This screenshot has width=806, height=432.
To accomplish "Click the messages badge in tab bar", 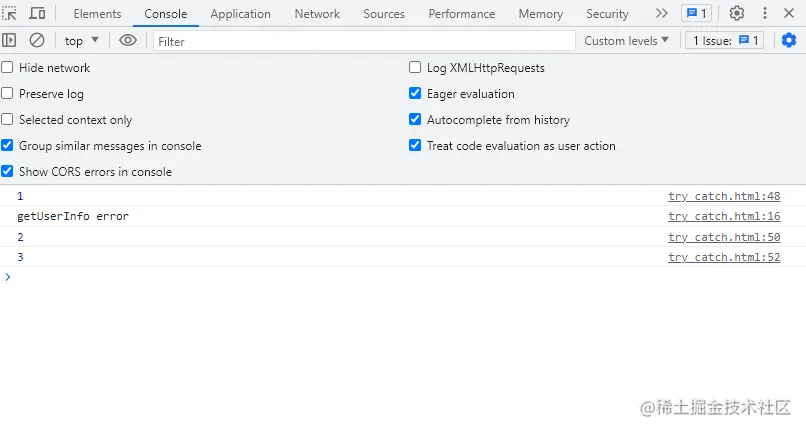I will (696, 14).
